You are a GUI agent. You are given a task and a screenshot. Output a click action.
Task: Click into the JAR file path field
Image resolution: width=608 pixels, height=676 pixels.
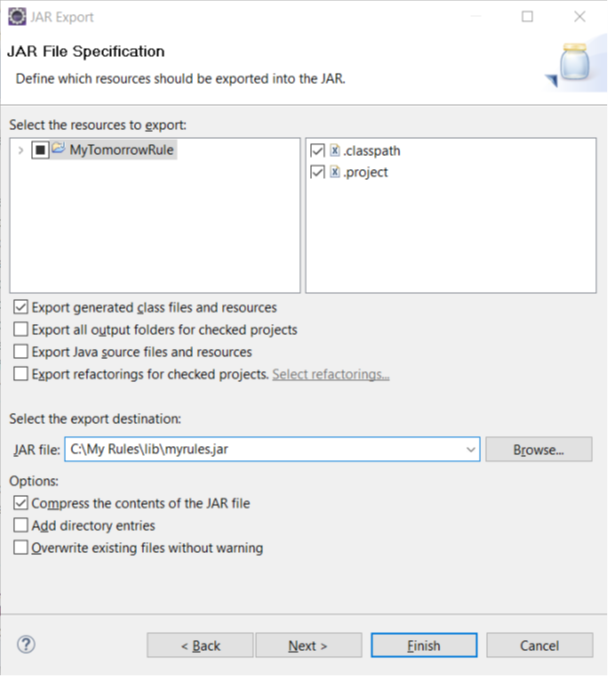pos(260,450)
